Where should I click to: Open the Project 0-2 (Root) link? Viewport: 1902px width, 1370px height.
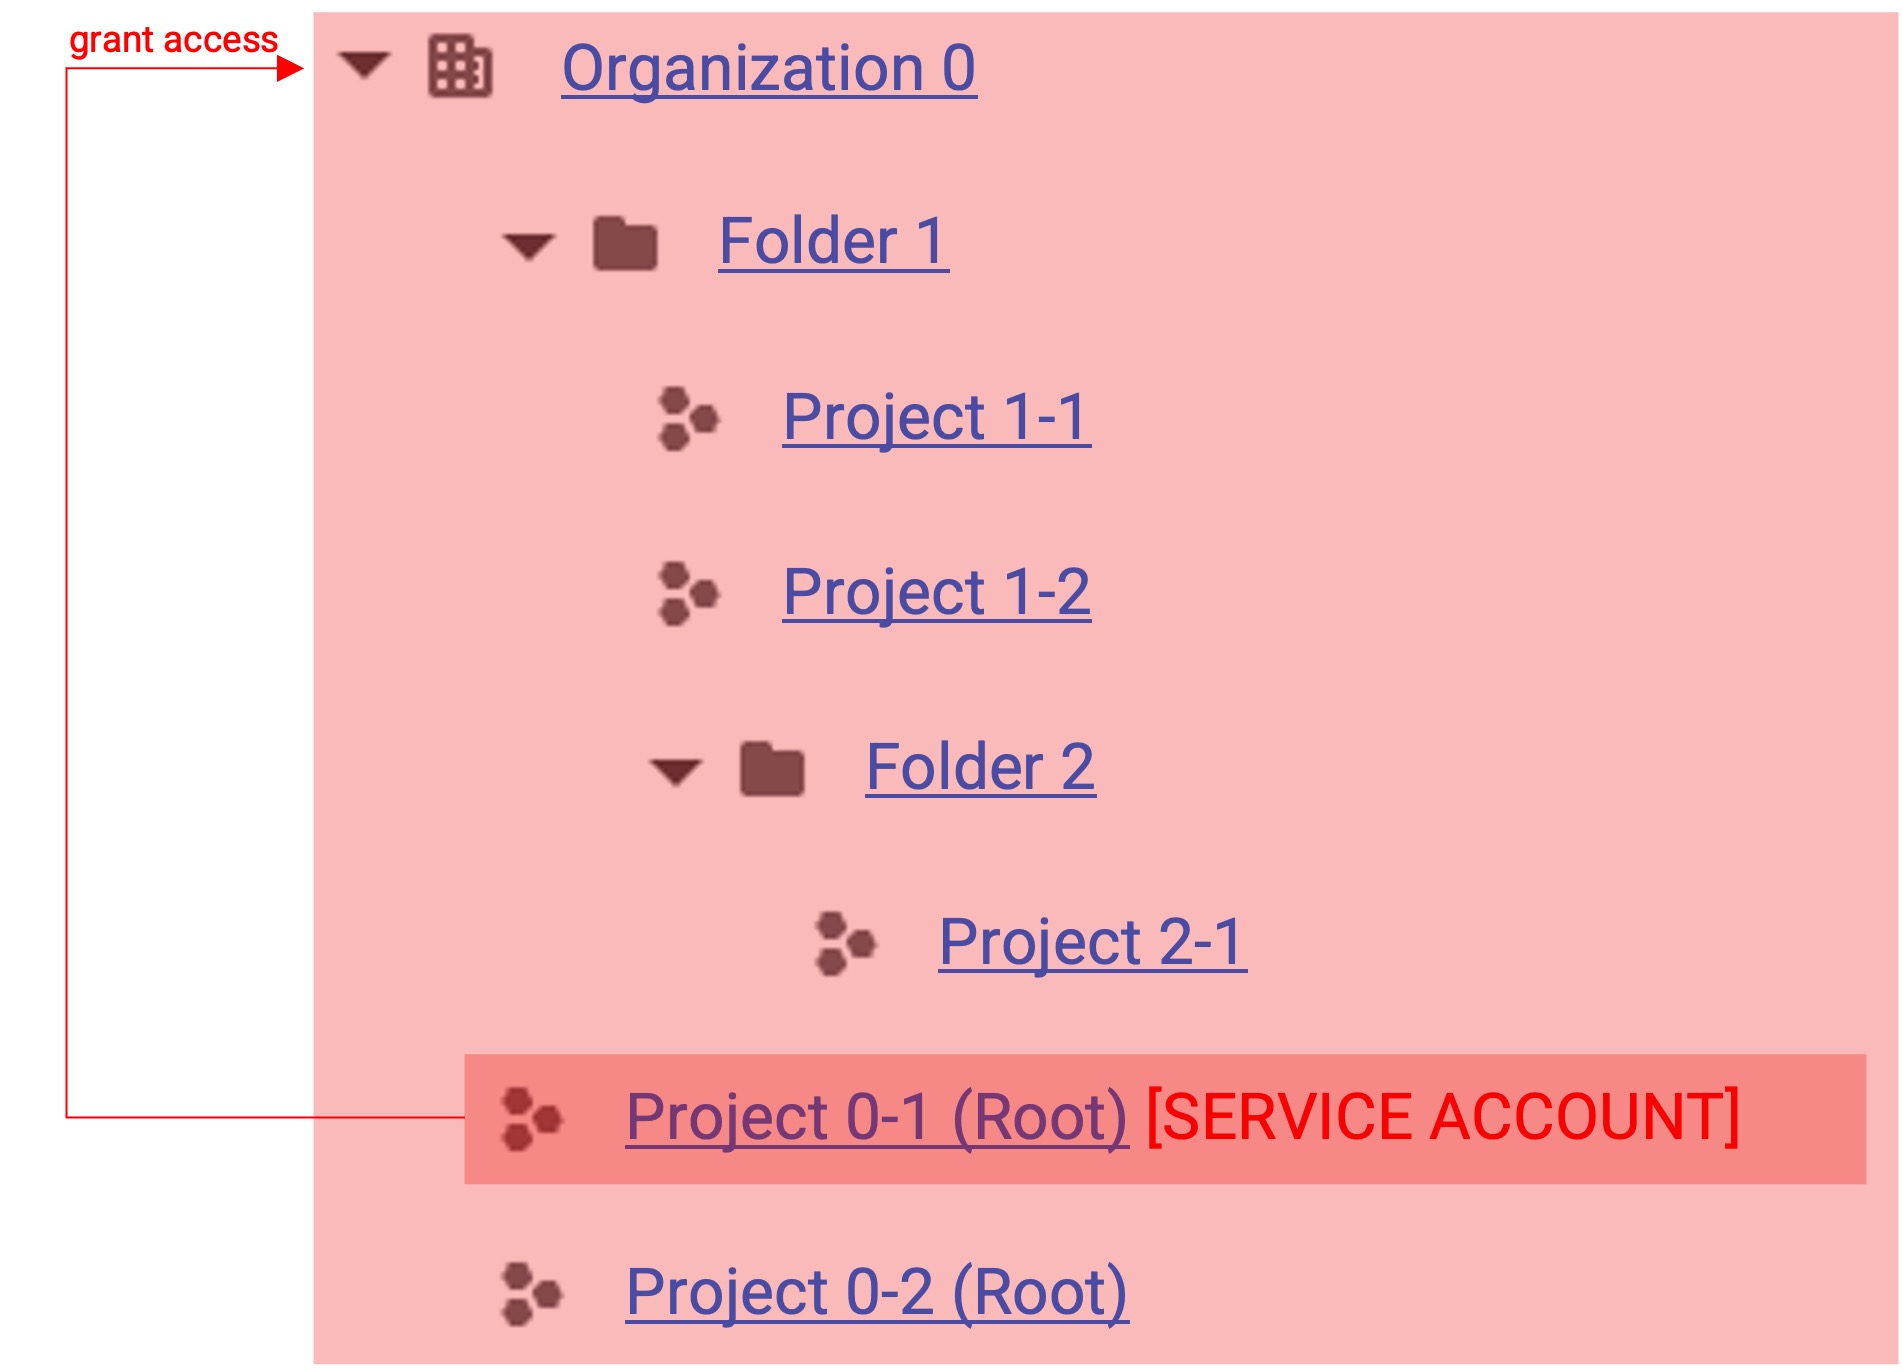click(x=877, y=1293)
